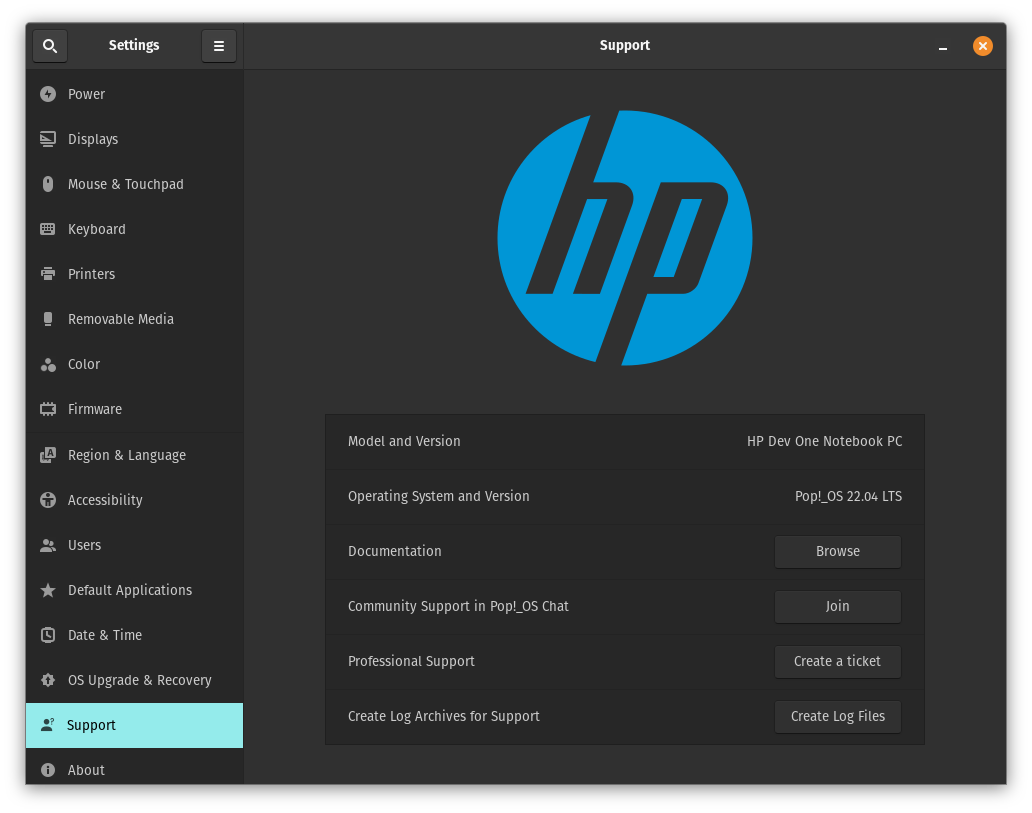Open the About label in sidebar
Screen dimensions: 1032x813
tap(86, 770)
